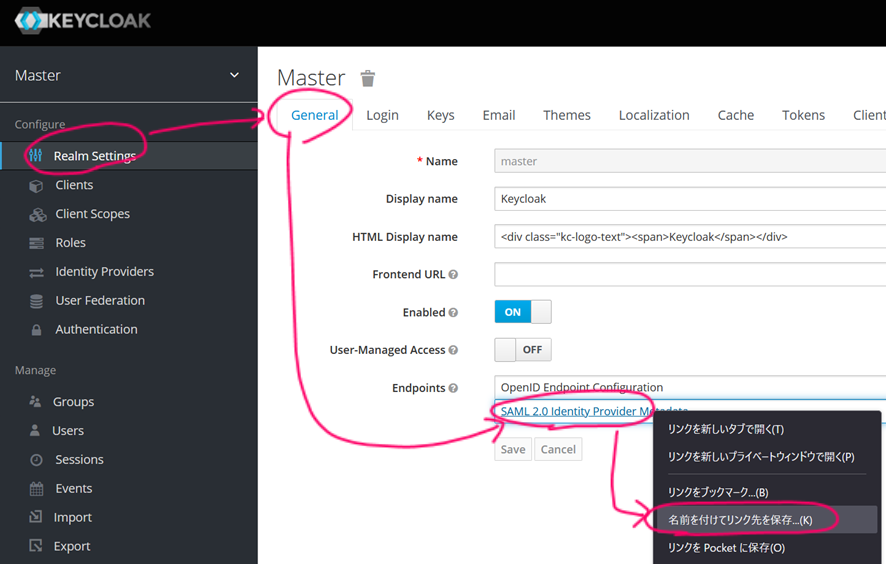Viewport: 886px width, 564px height.
Task: Click the Realm Settings sliders icon
Action: [x=36, y=155]
